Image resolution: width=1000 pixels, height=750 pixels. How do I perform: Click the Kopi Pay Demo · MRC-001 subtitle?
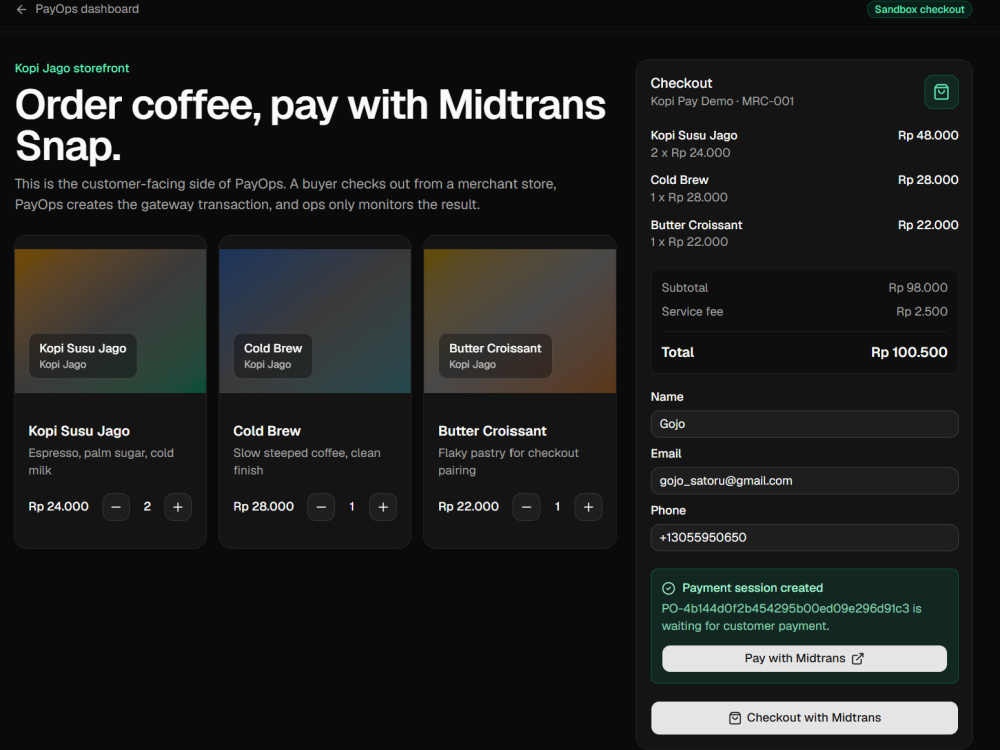(722, 101)
